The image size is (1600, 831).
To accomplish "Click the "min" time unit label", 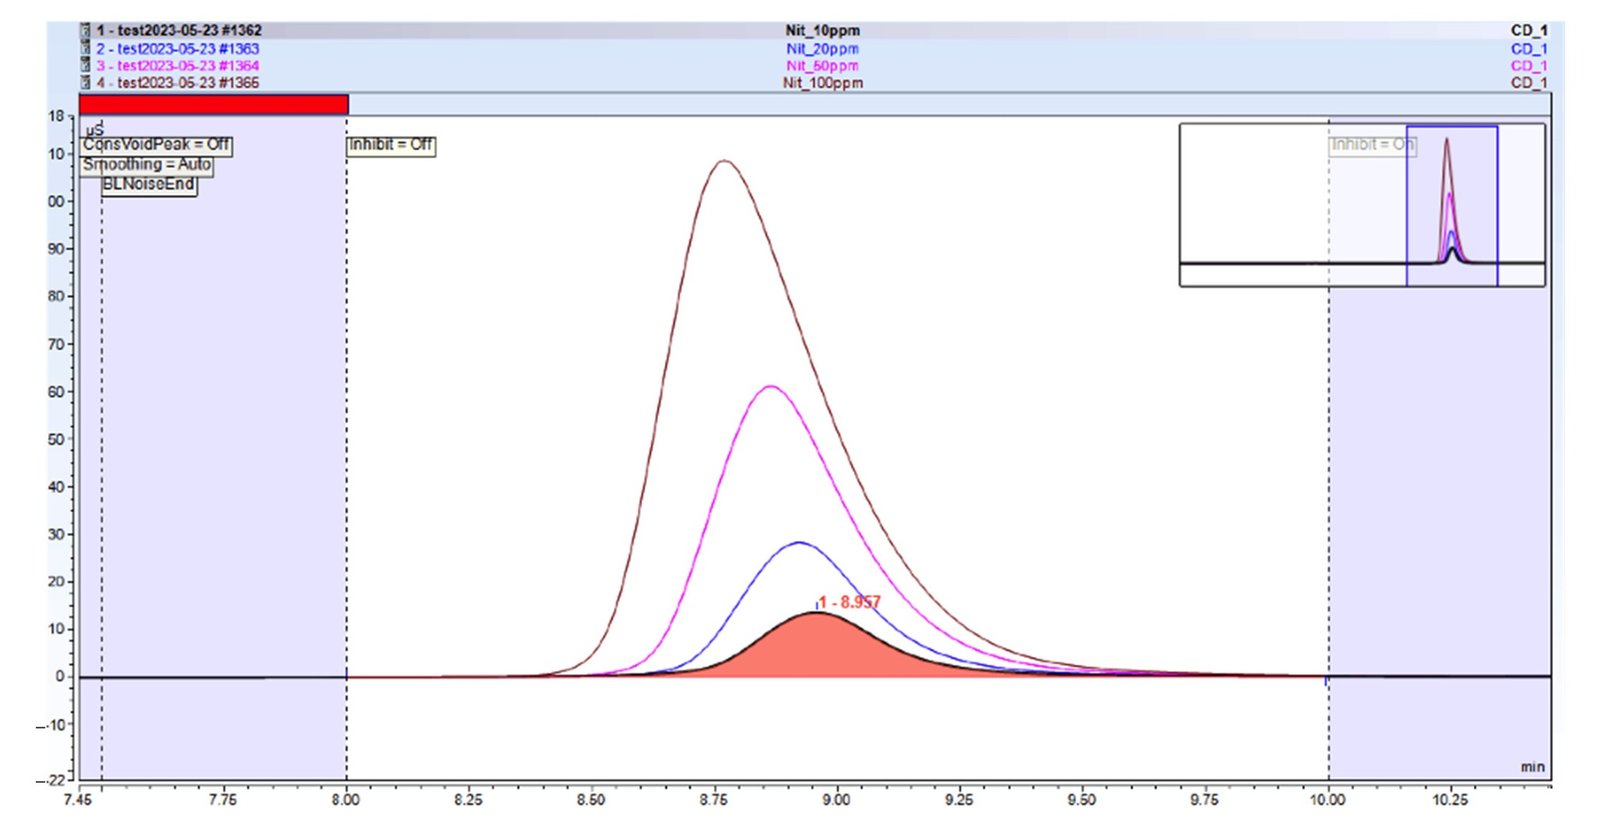I will point(1533,767).
